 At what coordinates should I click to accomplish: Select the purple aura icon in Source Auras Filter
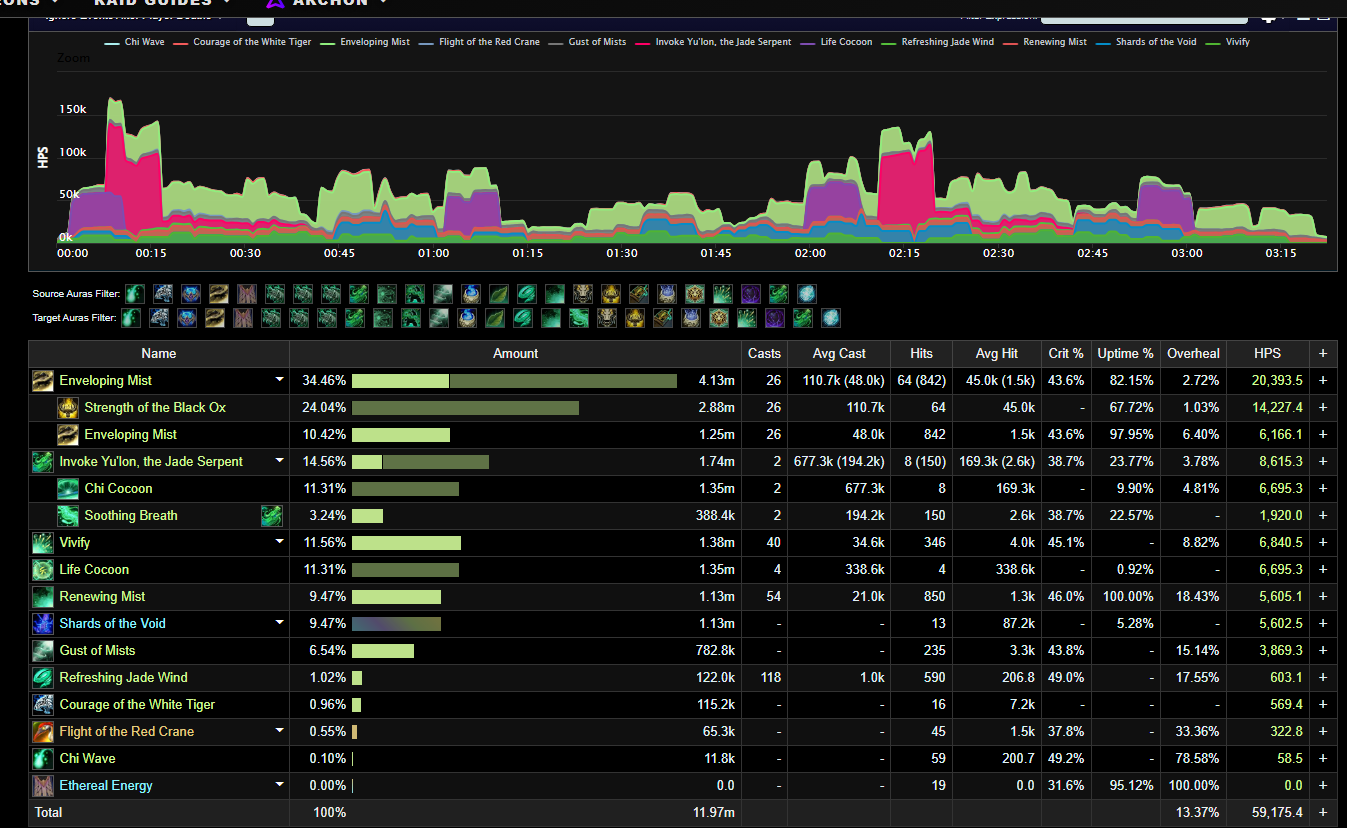[x=751, y=294]
